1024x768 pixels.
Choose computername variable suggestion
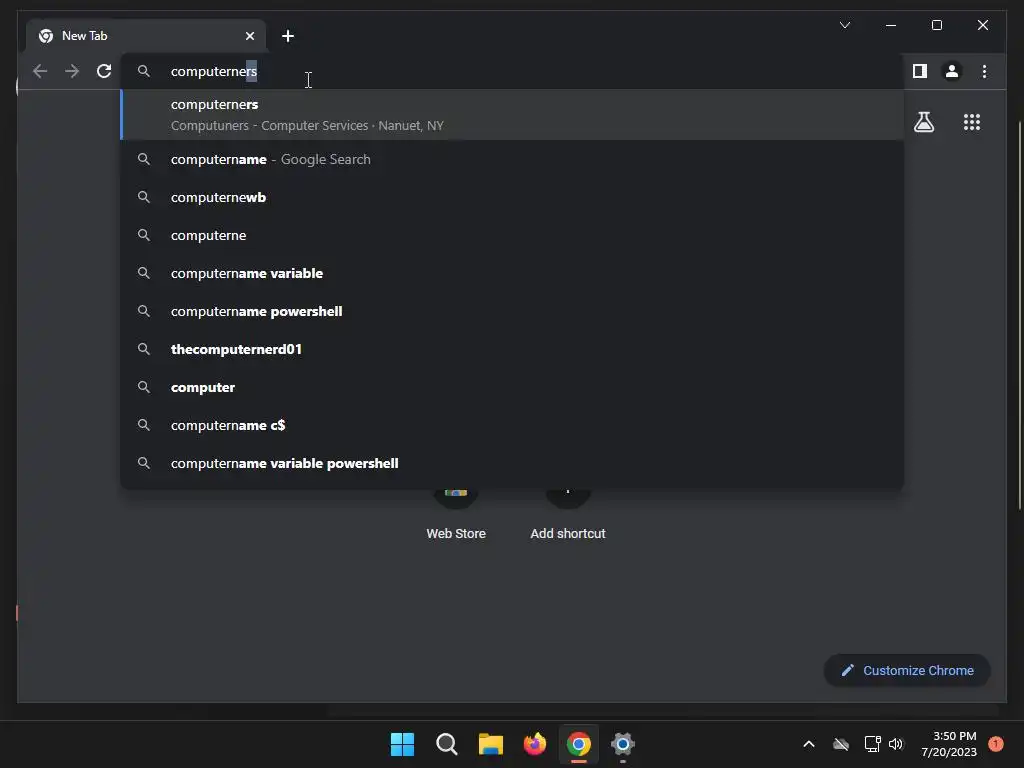[x=513, y=273]
